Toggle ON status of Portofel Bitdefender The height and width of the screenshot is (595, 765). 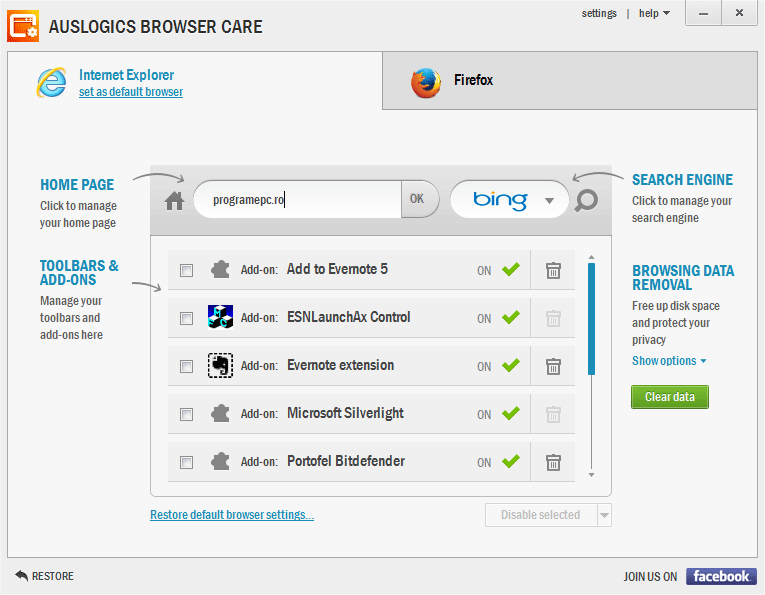(499, 461)
